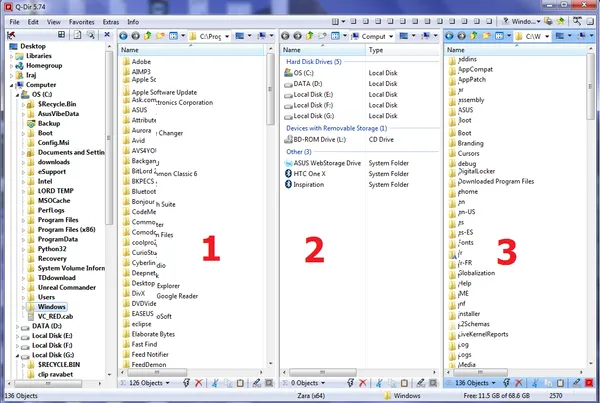Screen dimensions: 600x403
Task: Close the folder tree panel with X
Action: (107, 35)
